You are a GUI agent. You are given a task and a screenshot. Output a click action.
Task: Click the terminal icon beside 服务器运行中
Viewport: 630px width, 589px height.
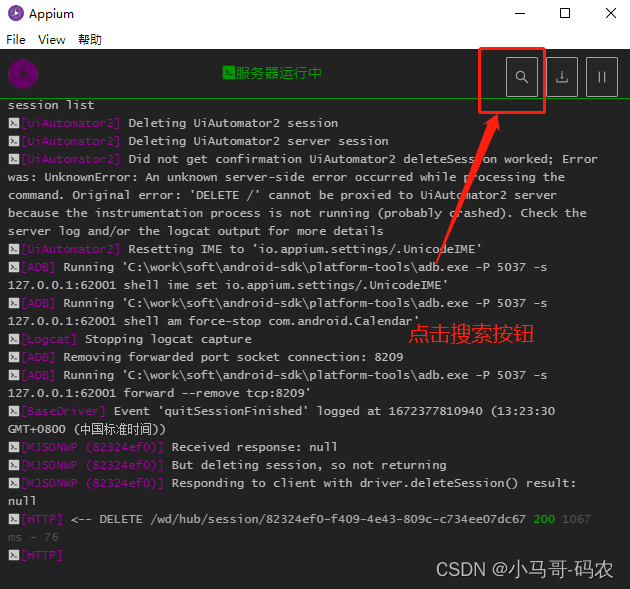[x=229, y=73]
